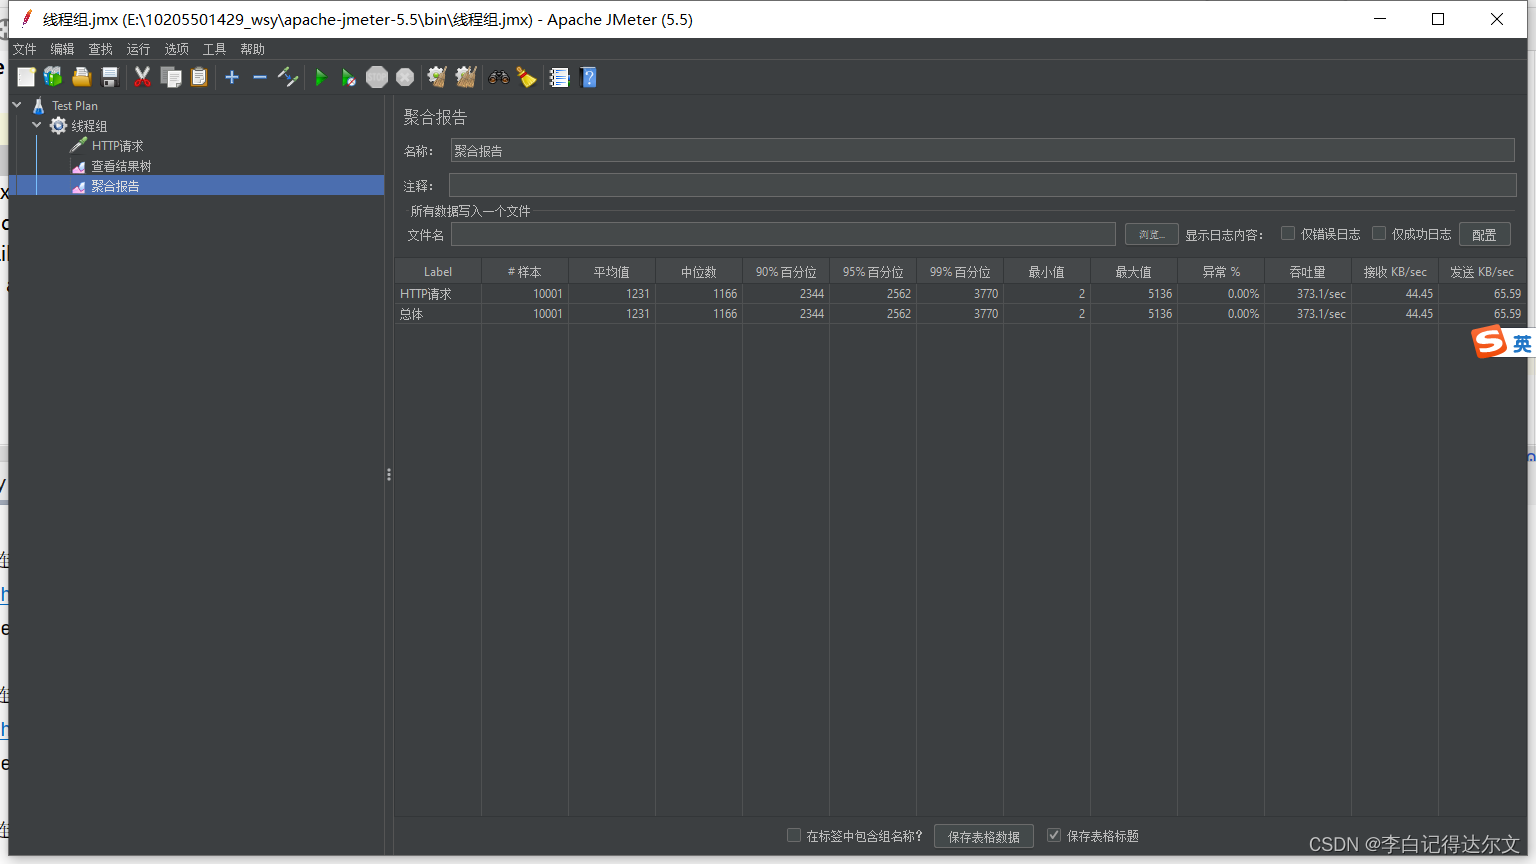
Task: Uncheck the 保存表格标题 checkbox
Action: click(1054, 835)
